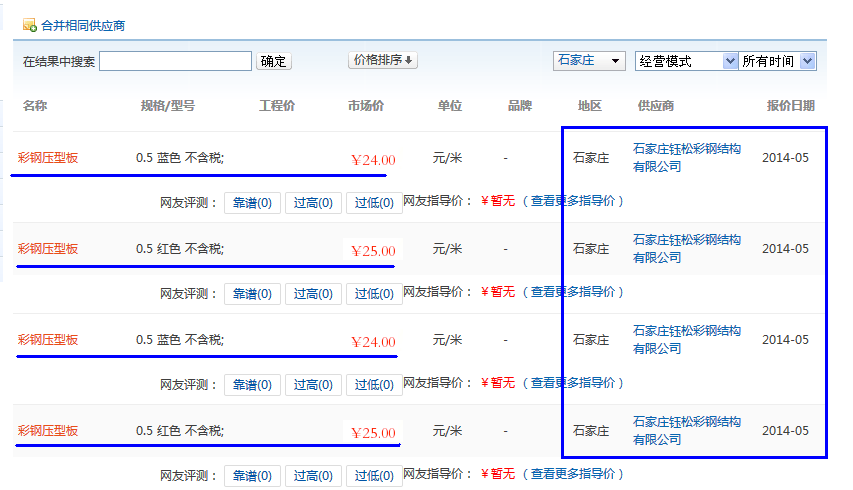853x490 pixels.
Task: Open 查看更多指导价 under the first row
Action: pos(573,201)
